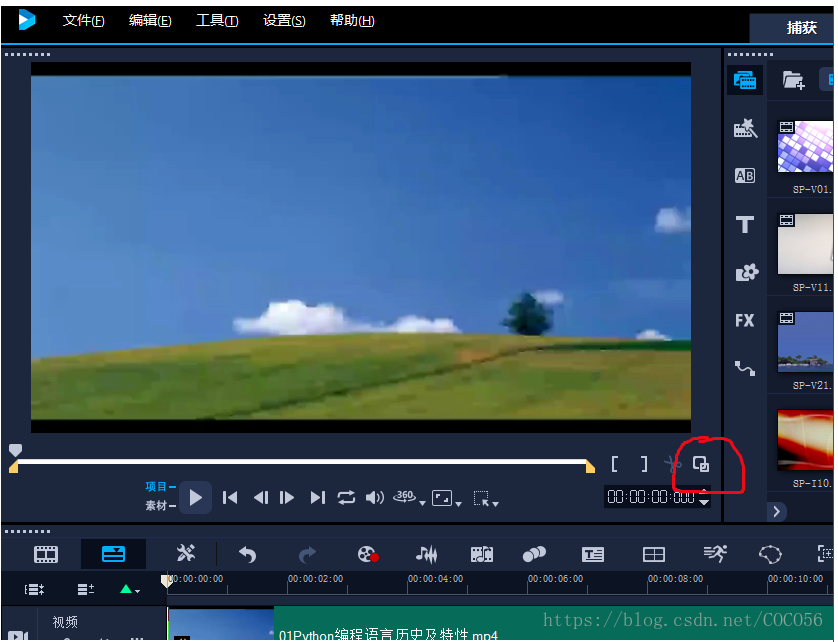Open the record/capture option

[368, 554]
